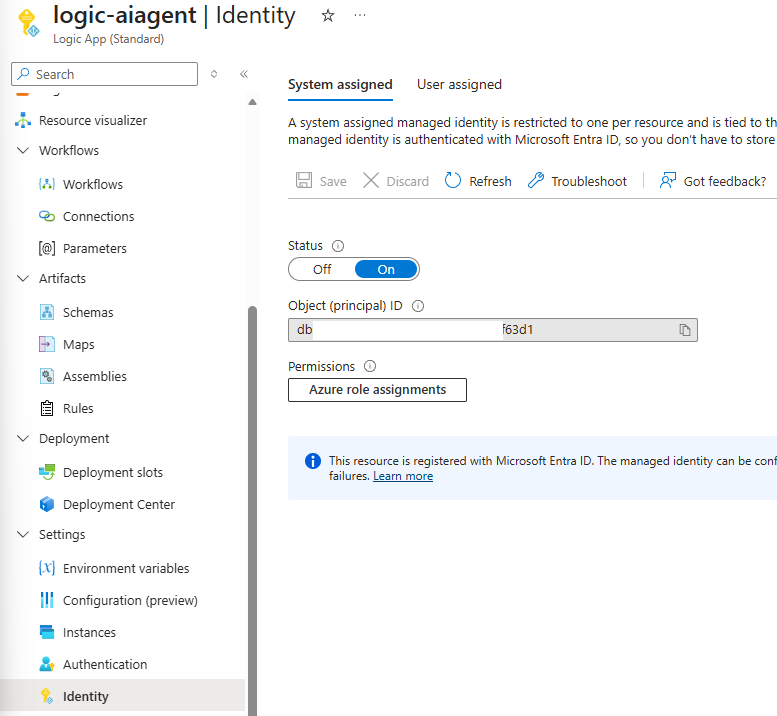Screen dimensions: 777x716
Task: Collapse the Workflows section
Action: [23, 151]
